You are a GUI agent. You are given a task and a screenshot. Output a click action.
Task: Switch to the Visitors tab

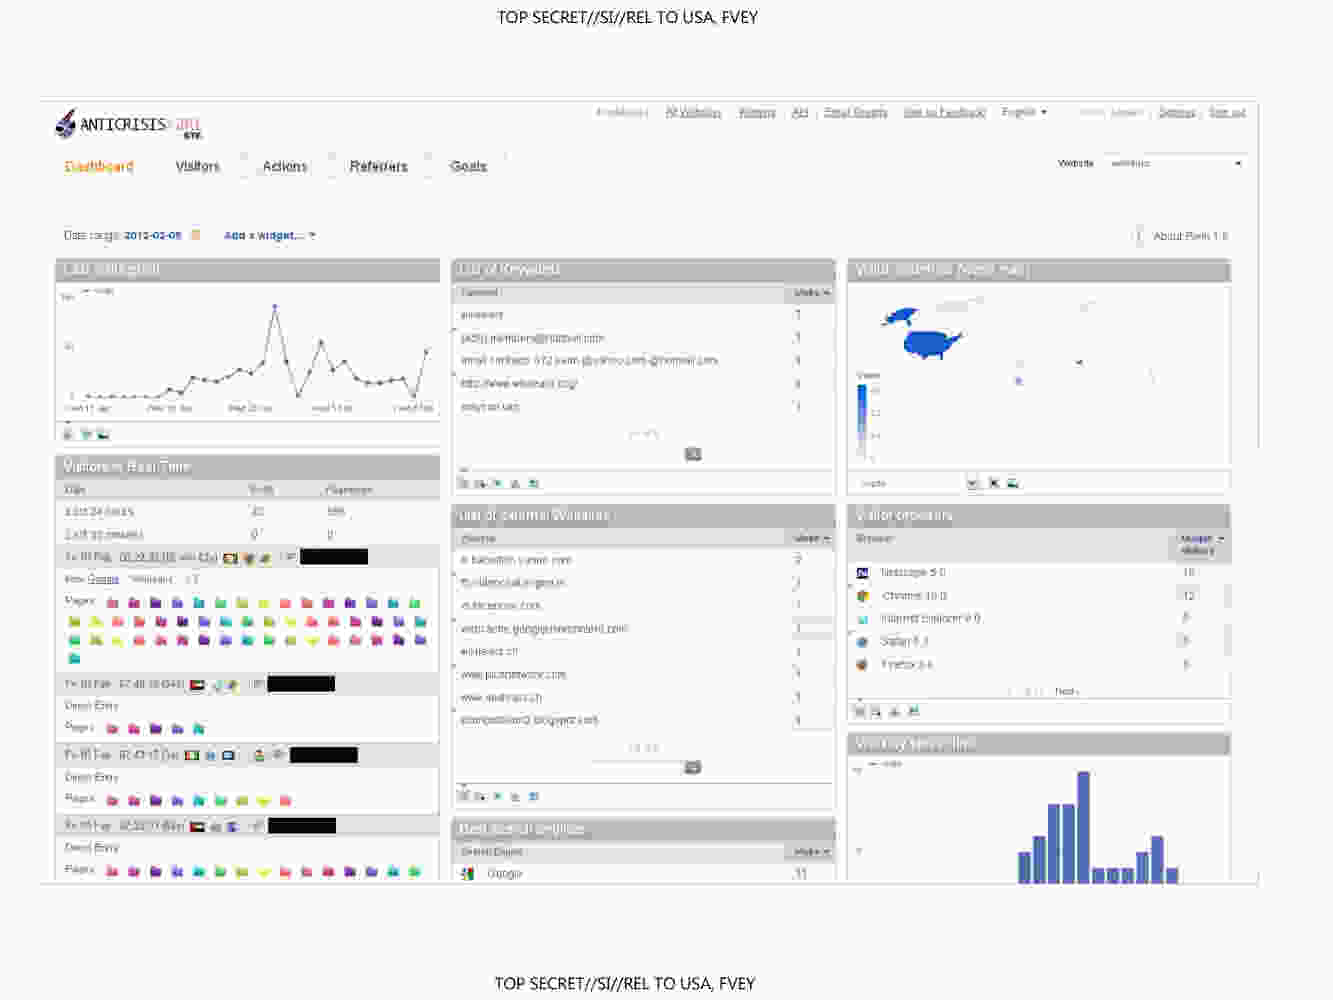point(197,167)
